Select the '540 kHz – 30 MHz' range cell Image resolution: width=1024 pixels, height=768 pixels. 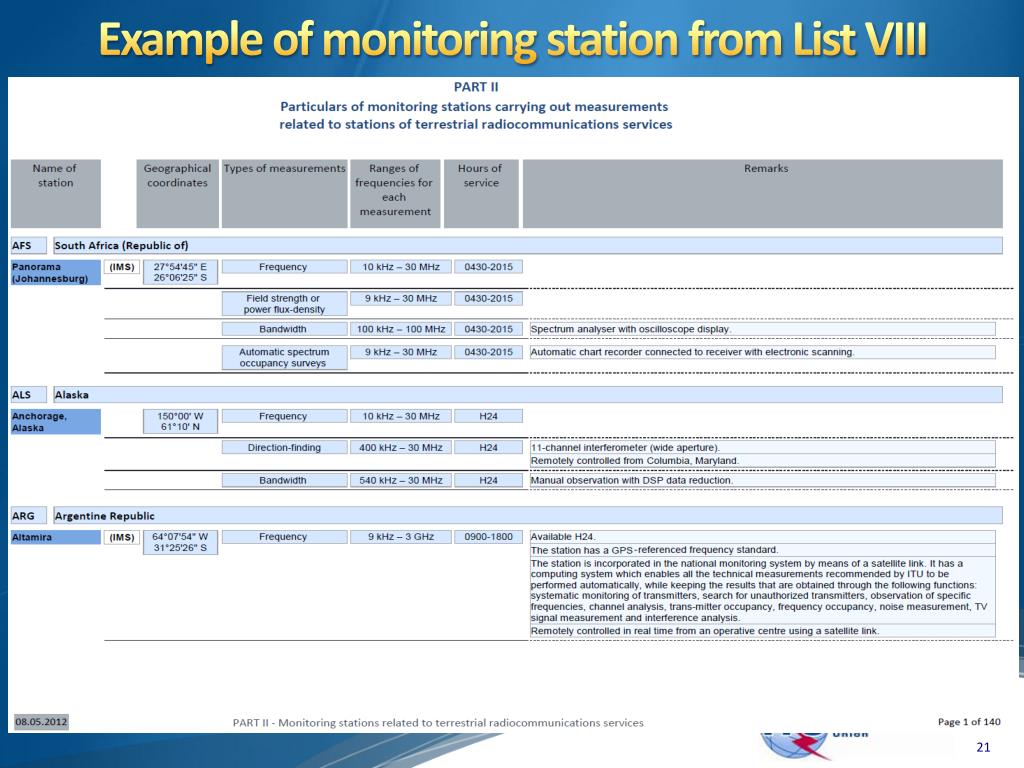click(401, 480)
